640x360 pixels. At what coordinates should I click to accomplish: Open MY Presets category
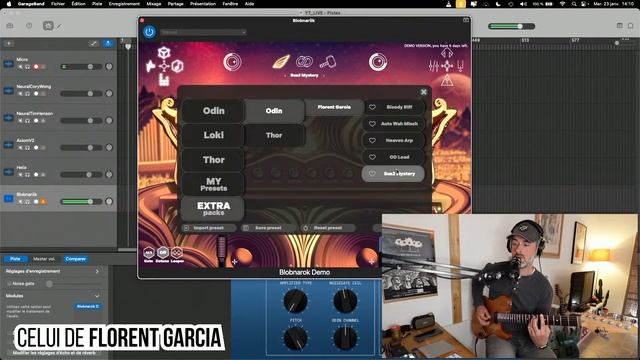[x=213, y=184]
